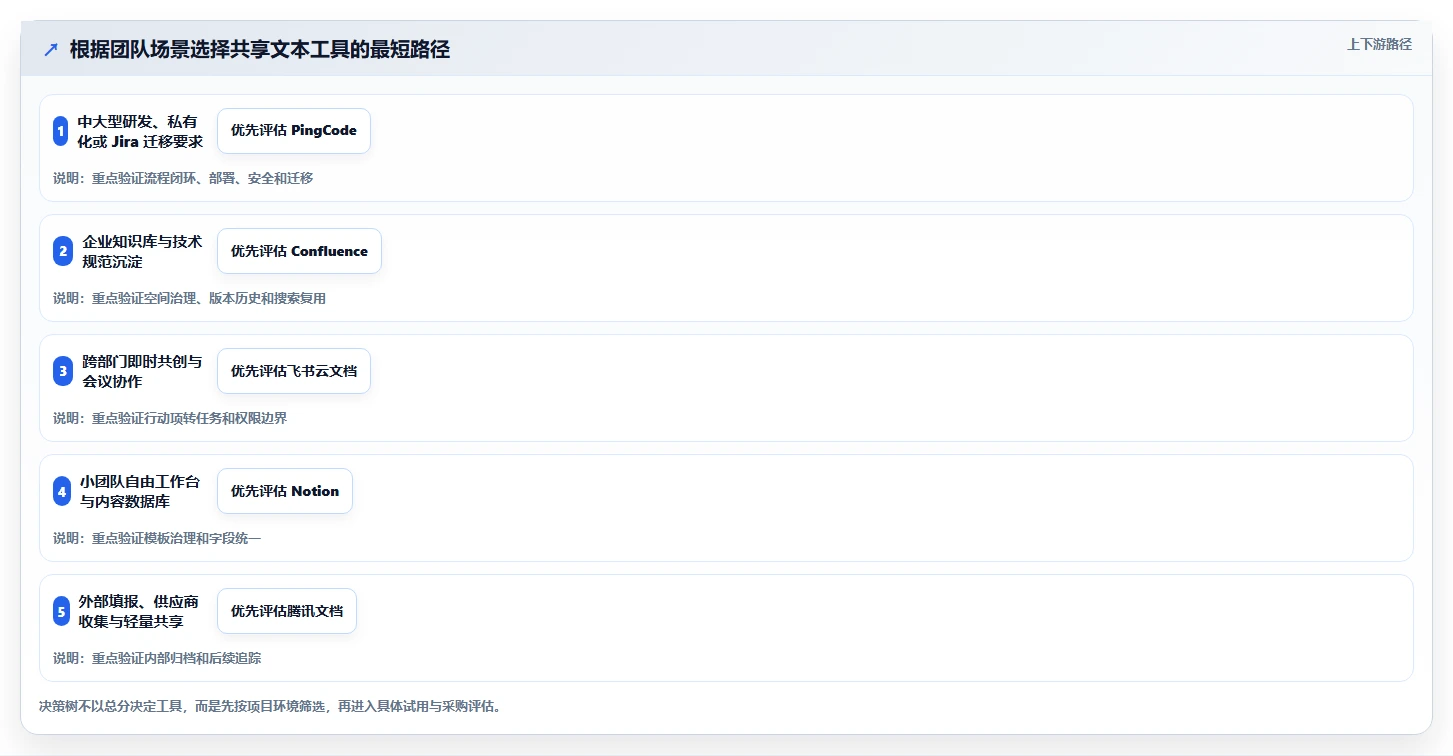Click the text 外部填报、供应商收集与轻量共享
Viewport: 1453px width, 756px height.
tap(139, 611)
